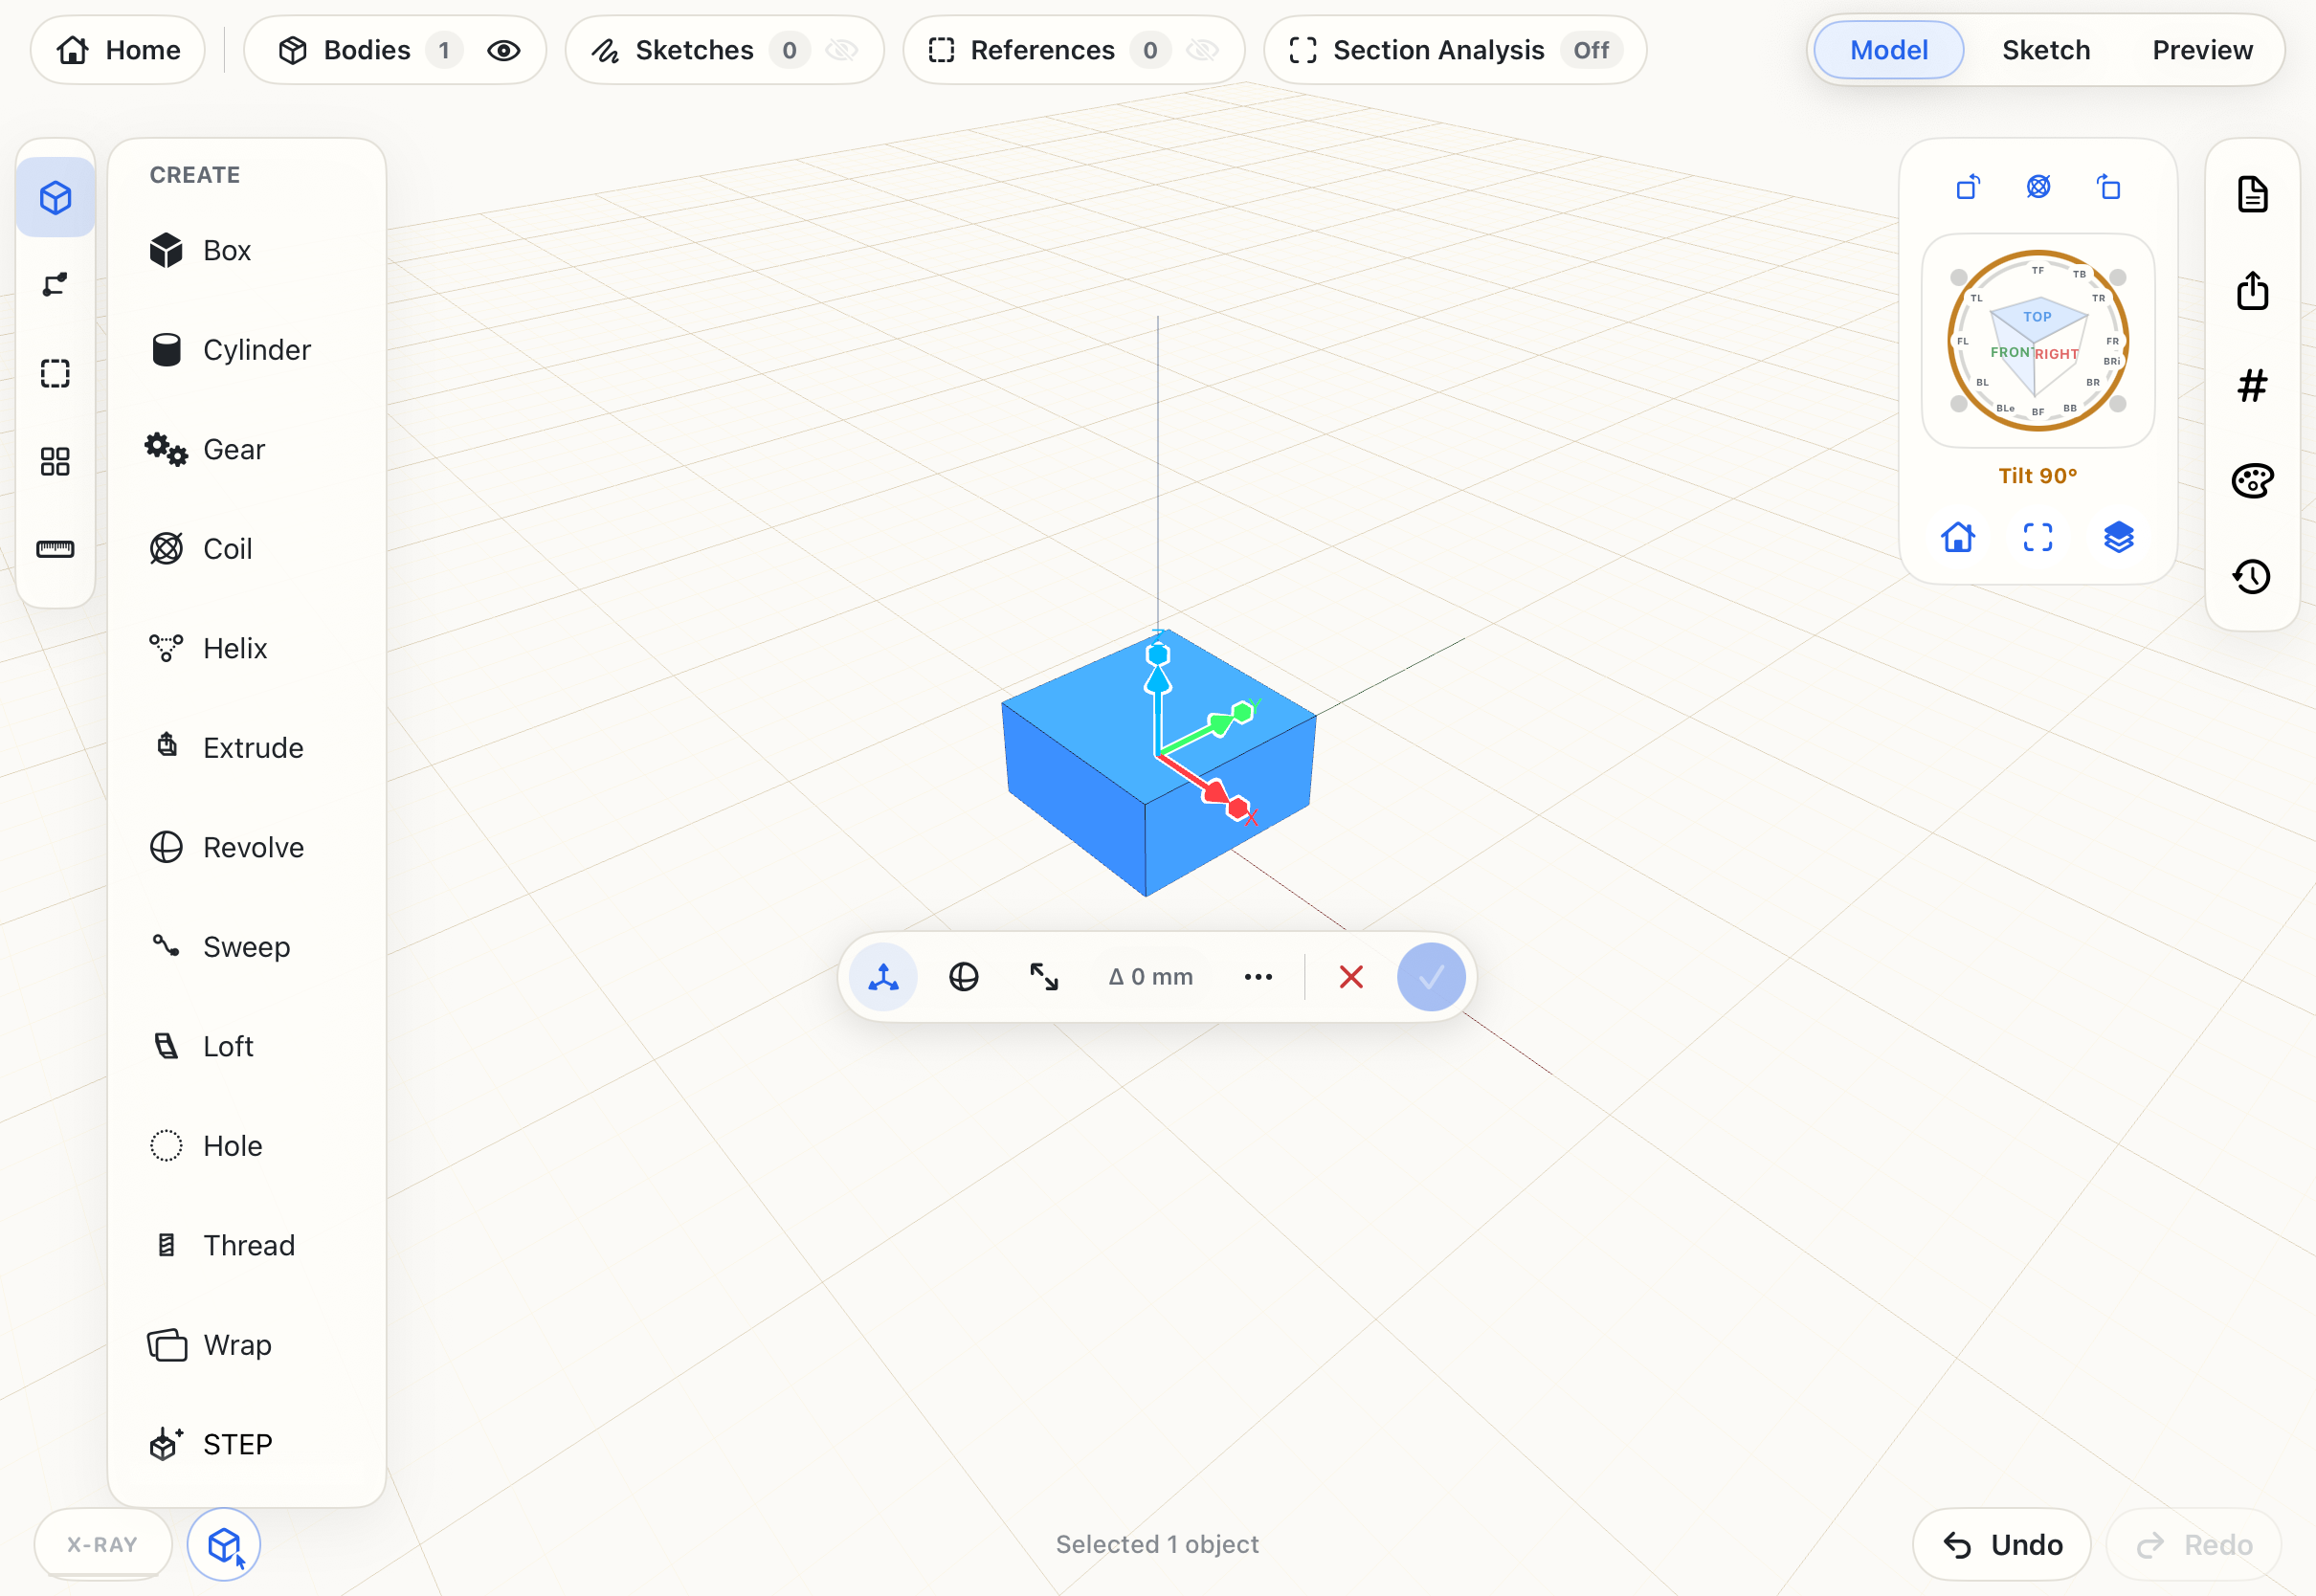Toggle Sketches visibility eye
The height and width of the screenshot is (1596, 2316).
(x=842, y=50)
